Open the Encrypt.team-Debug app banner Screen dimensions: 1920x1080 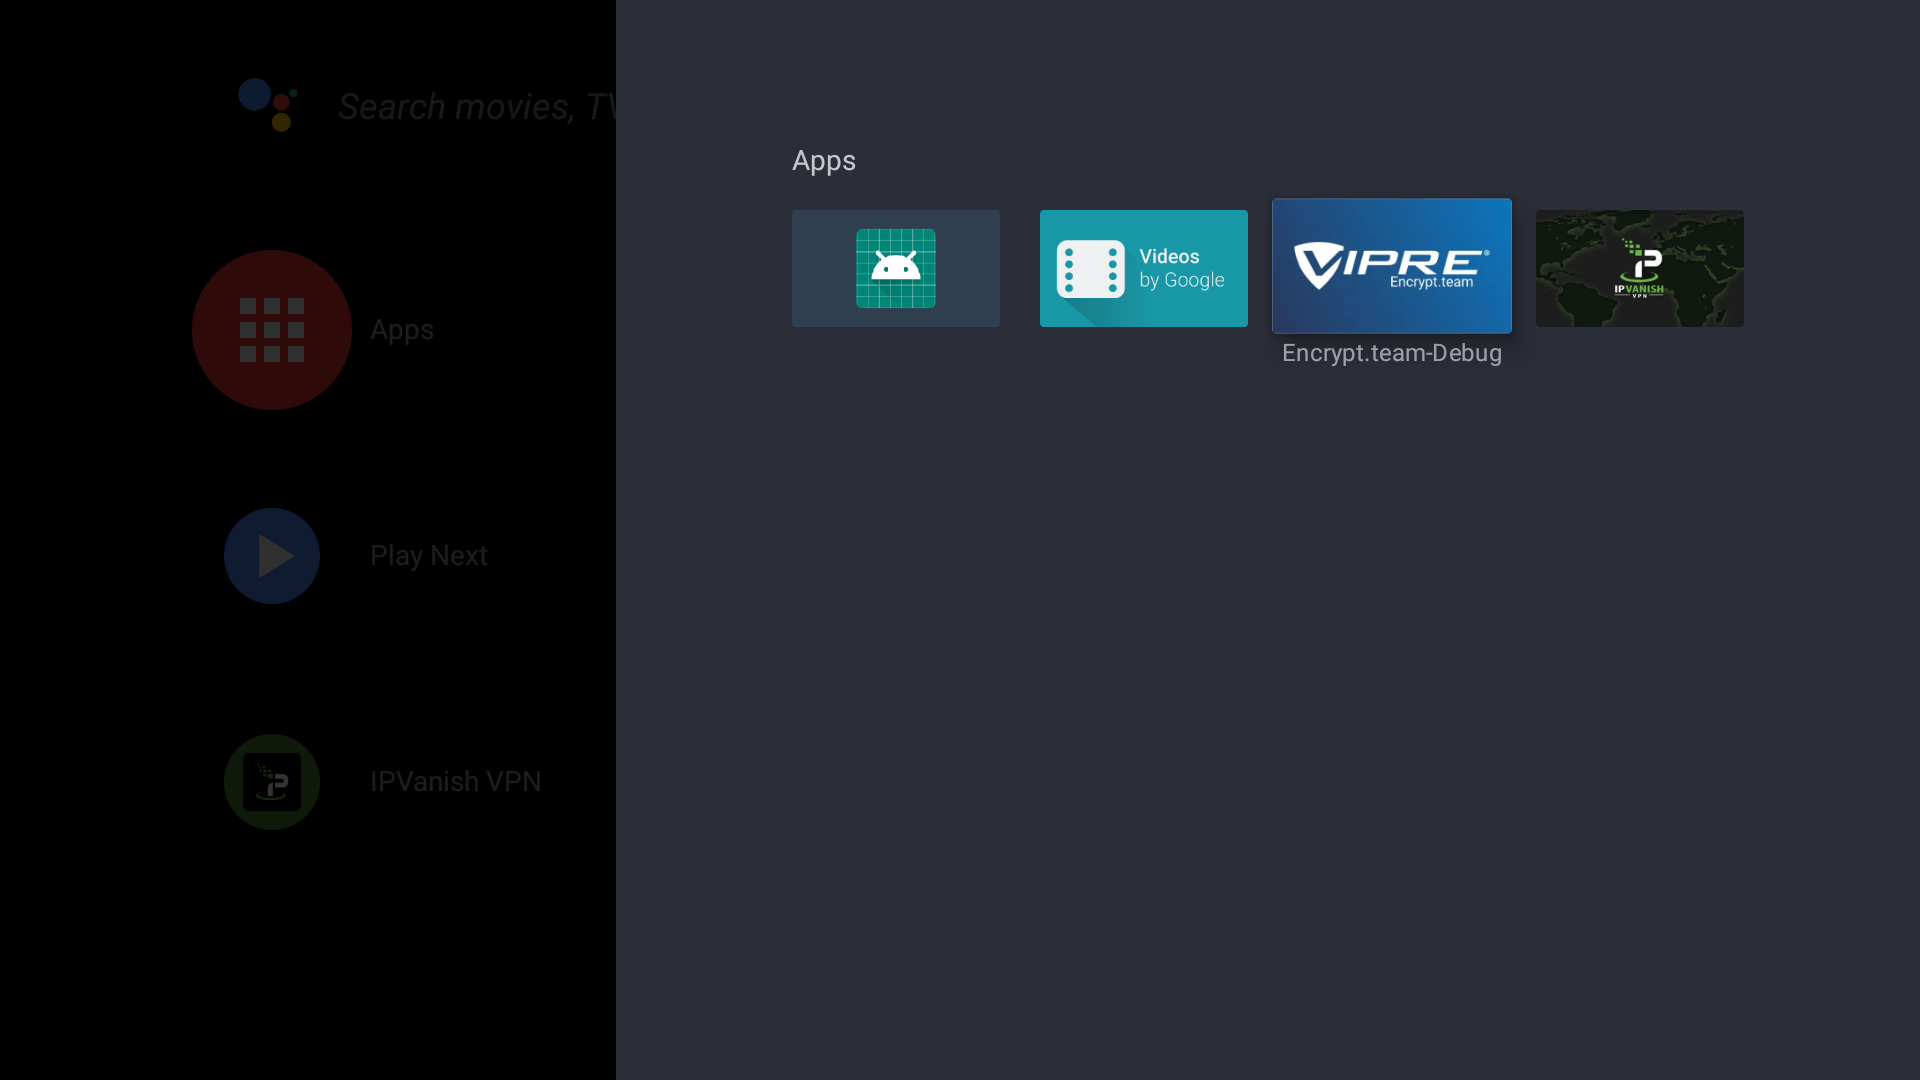point(1391,265)
